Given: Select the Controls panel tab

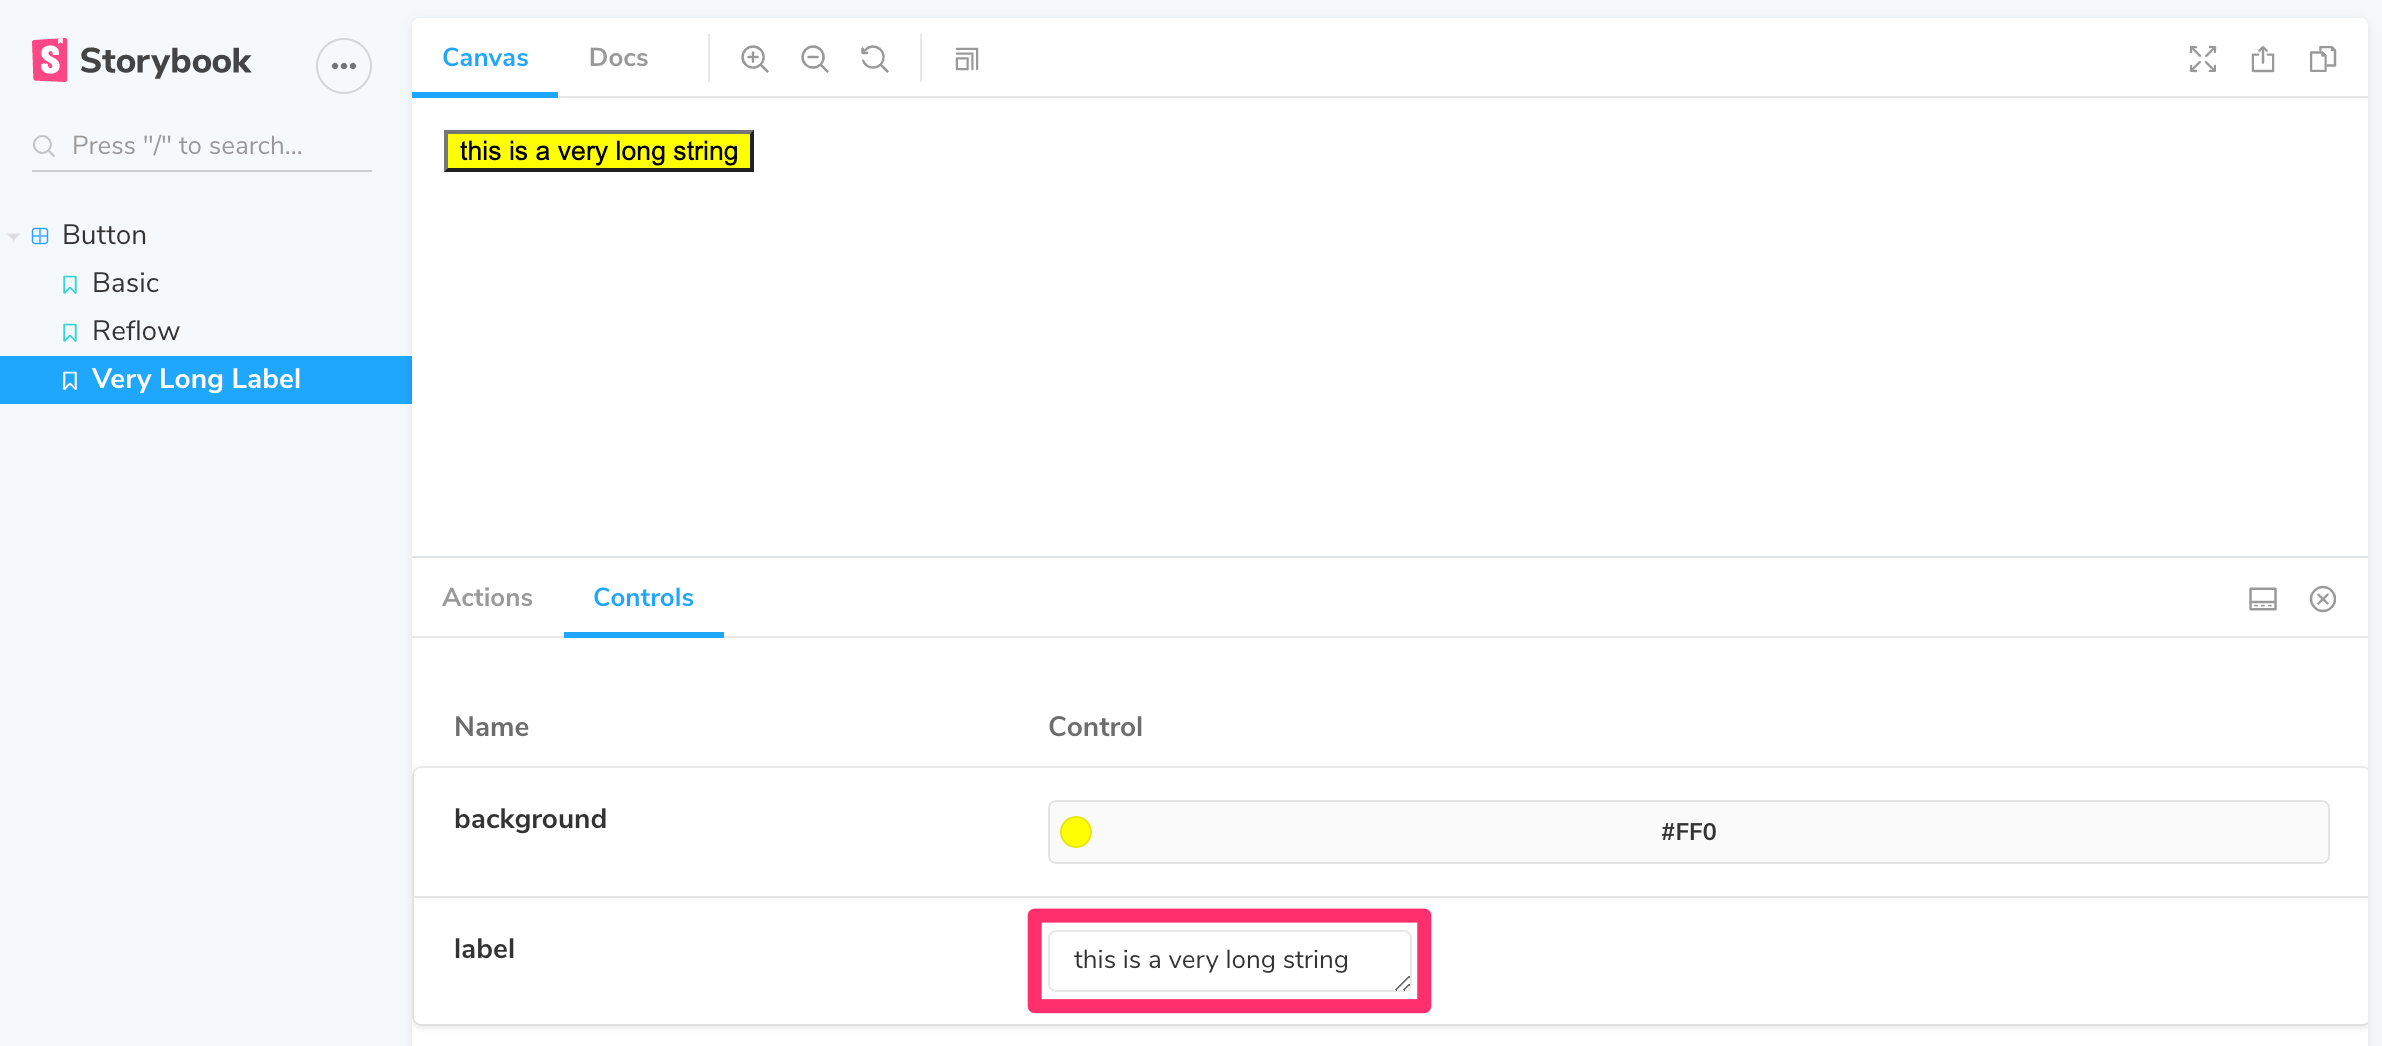Looking at the screenshot, I should click(643, 597).
